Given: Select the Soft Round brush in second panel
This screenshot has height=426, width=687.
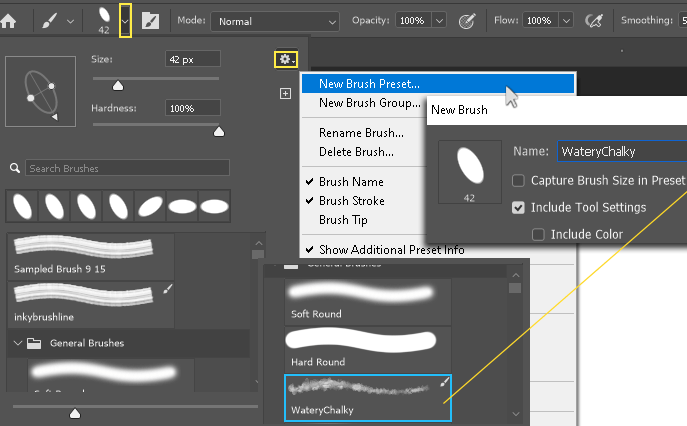Looking at the screenshot, I should pos(368,302).
